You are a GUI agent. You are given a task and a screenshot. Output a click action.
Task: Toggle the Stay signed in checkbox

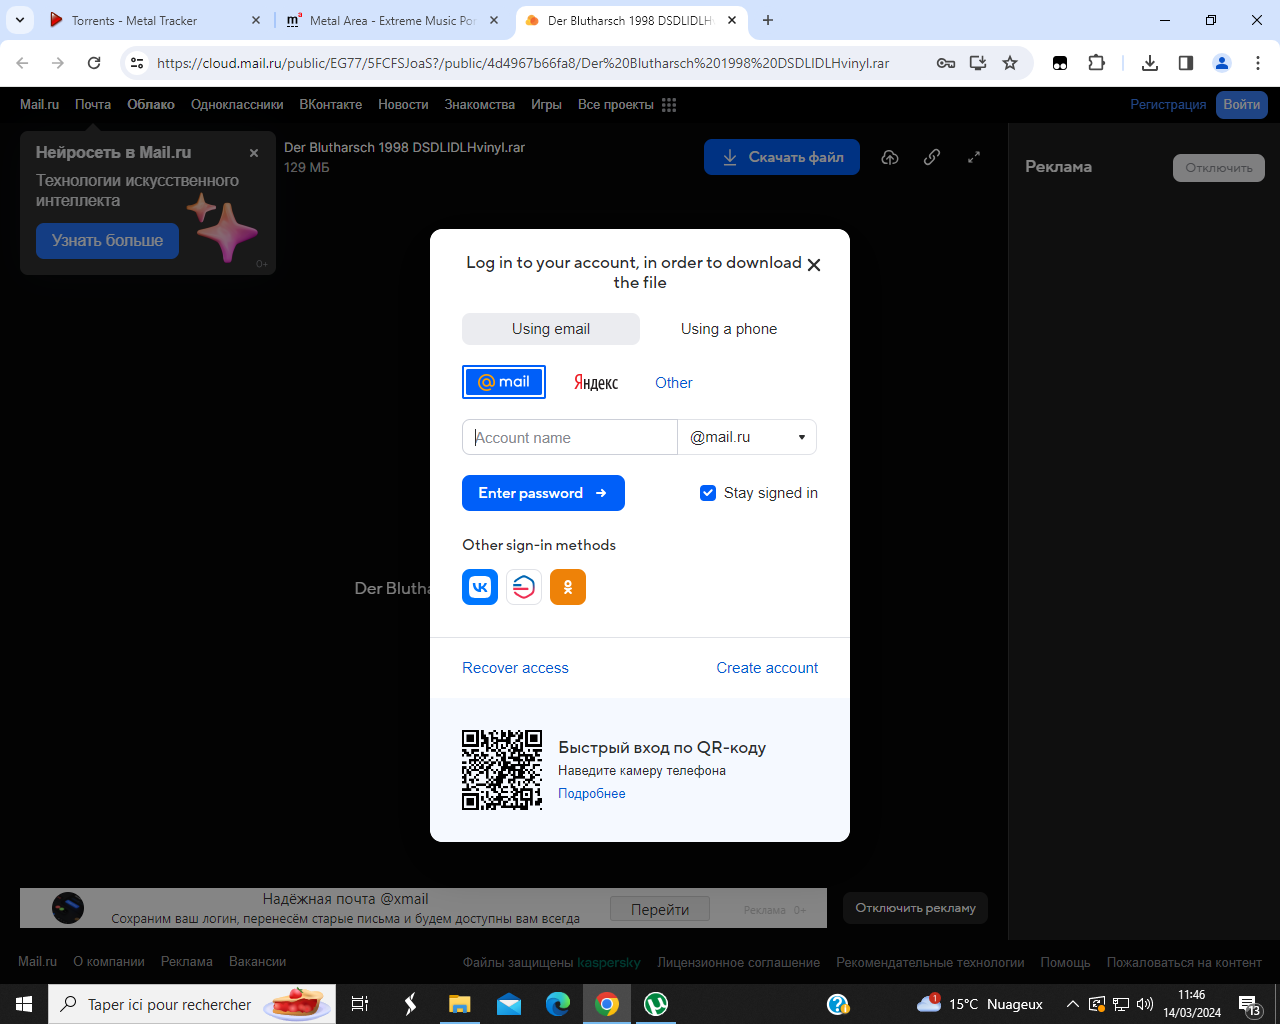click(708, 493)
